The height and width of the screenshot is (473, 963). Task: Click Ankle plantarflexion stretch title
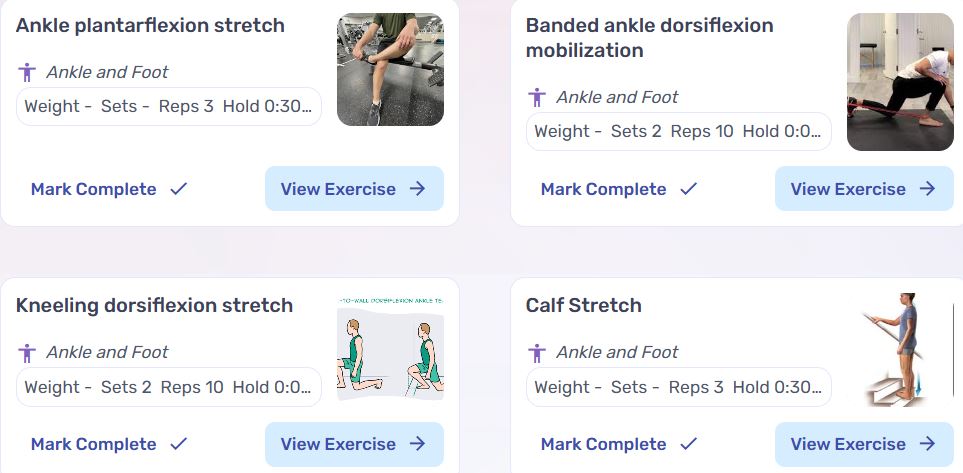[x=150, y=25]
